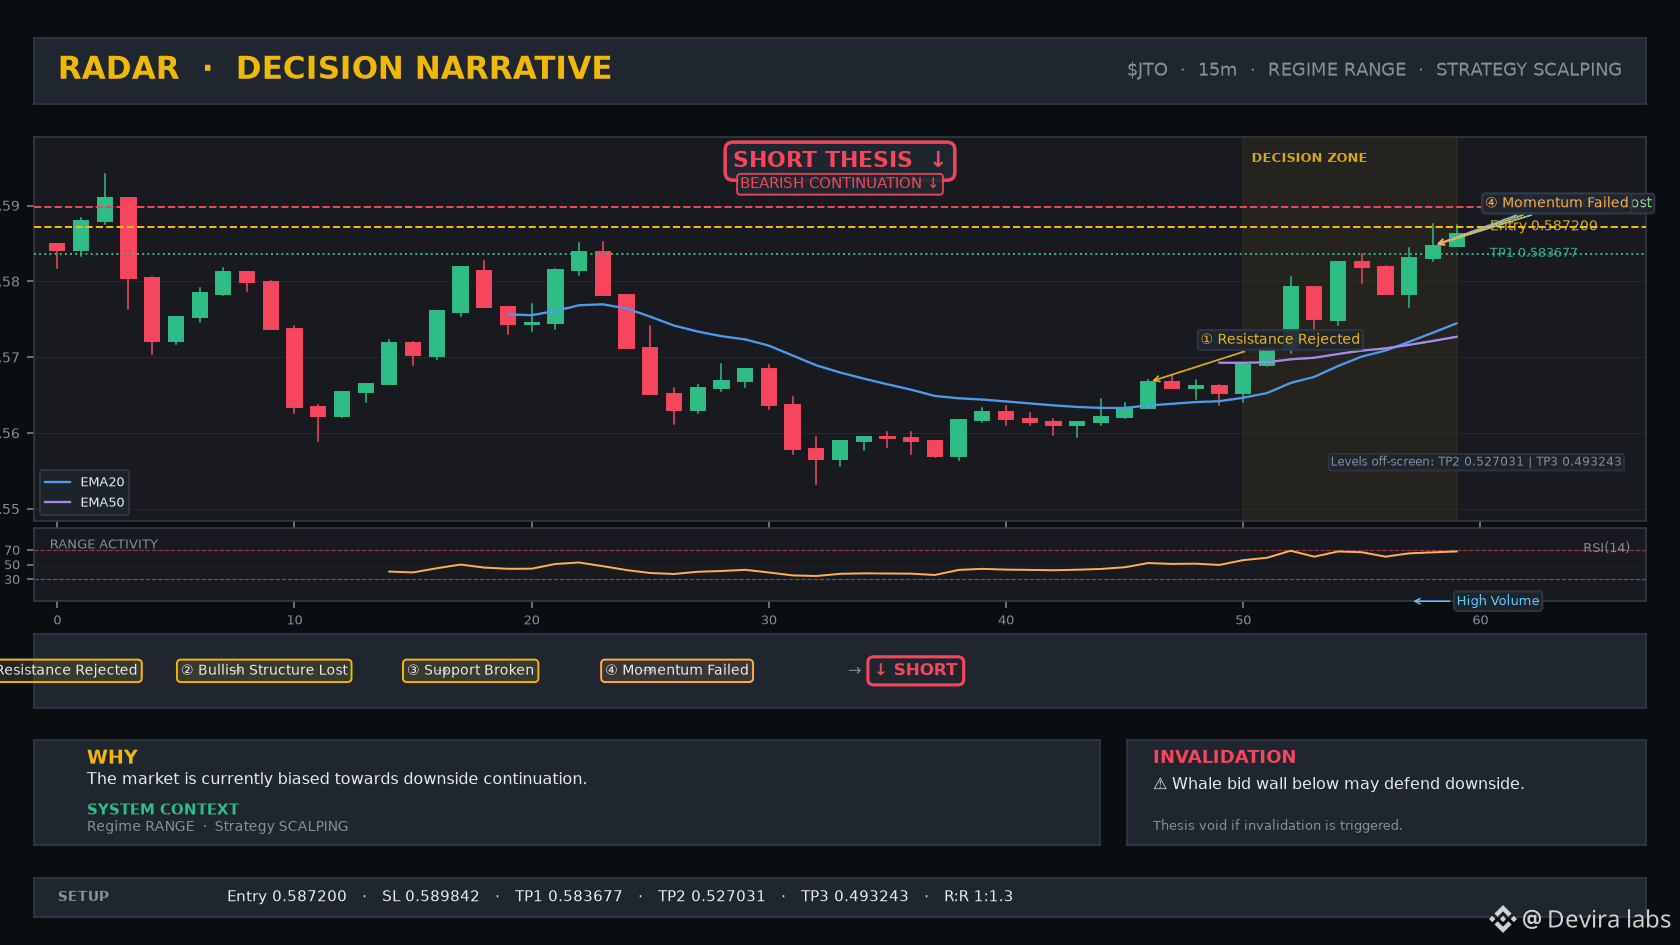Click the 15m timeframe in header
Image resolution: width=1680 pixels, height=945 pixels.
click(x=1217, y=70)
